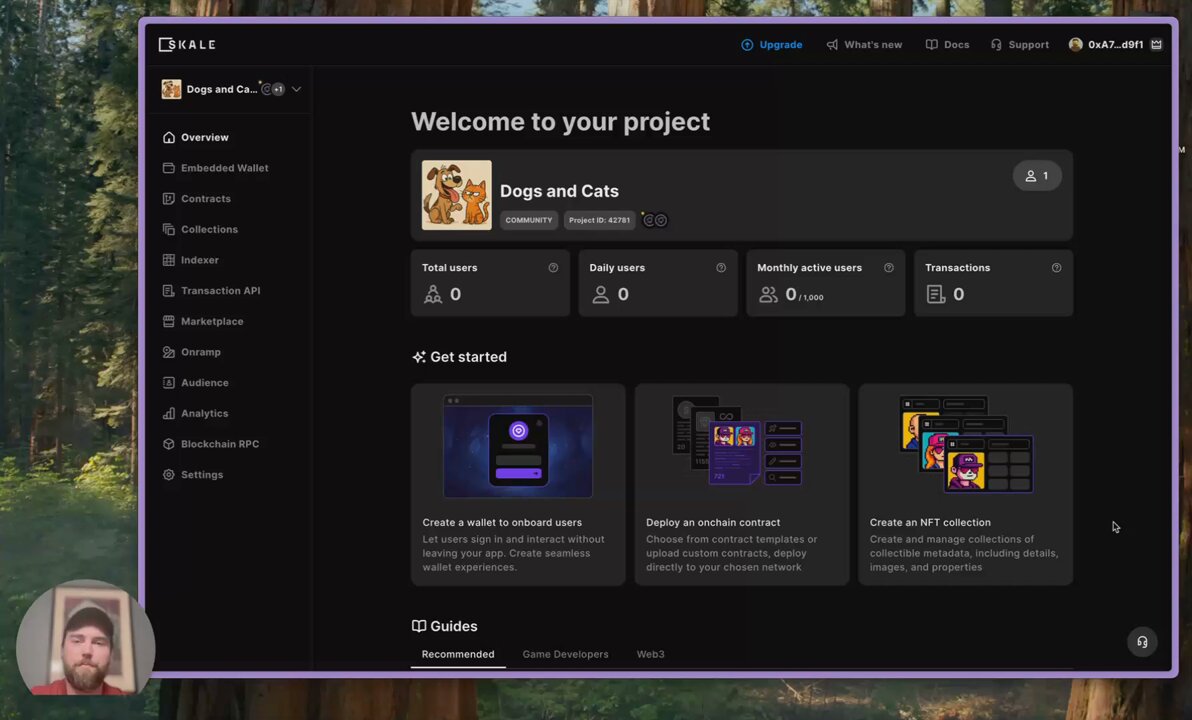Open Create an NFT collection card
1192x720 pixels.
coord(965,484)
